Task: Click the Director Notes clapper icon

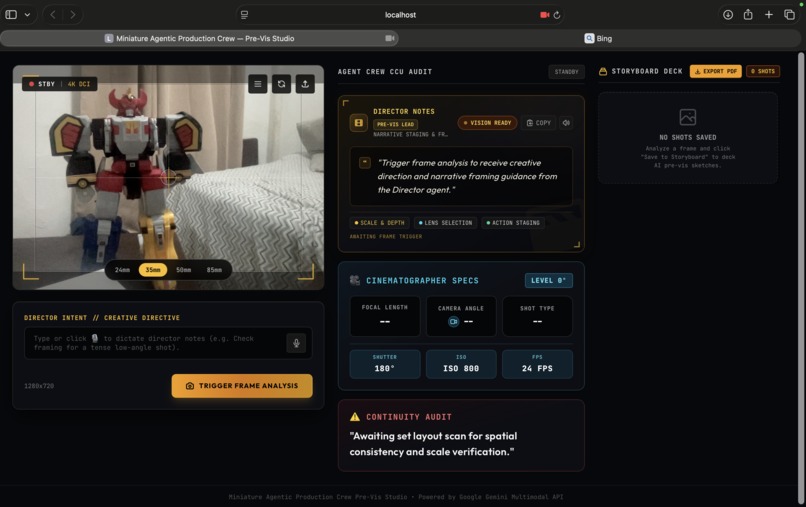Action: (358, 123)
